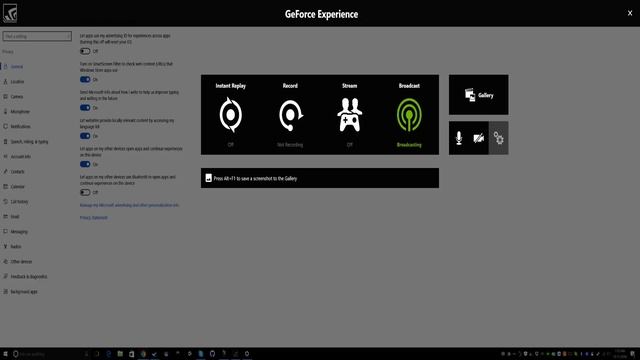
Task: Click the Find a setting search box
Action: pos(37,36)
